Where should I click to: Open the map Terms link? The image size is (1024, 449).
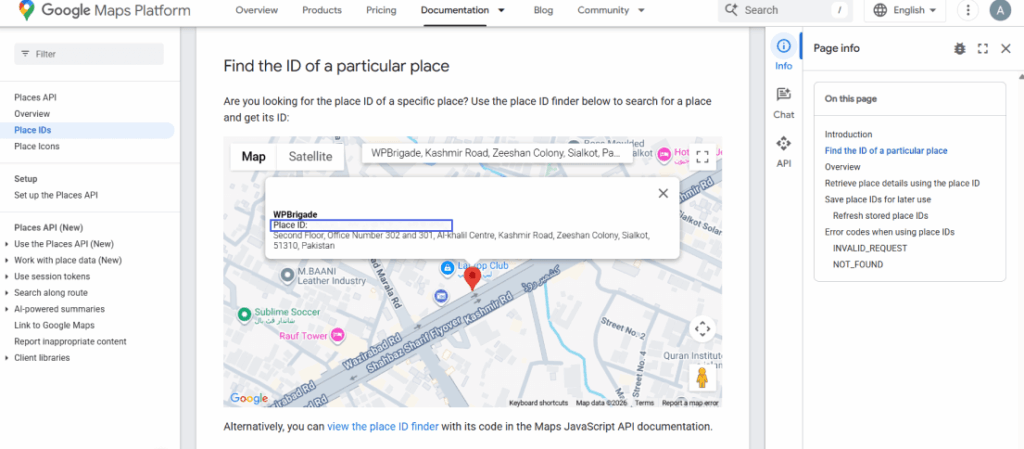tap(644, 403)
